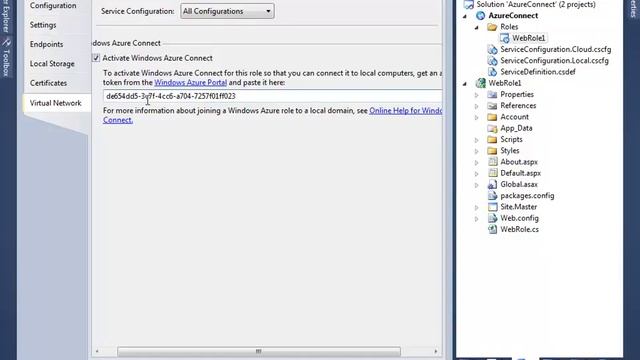640x360 pixels.
Task: Open the Toolbox side tab
Action: (x=6, y=58)
